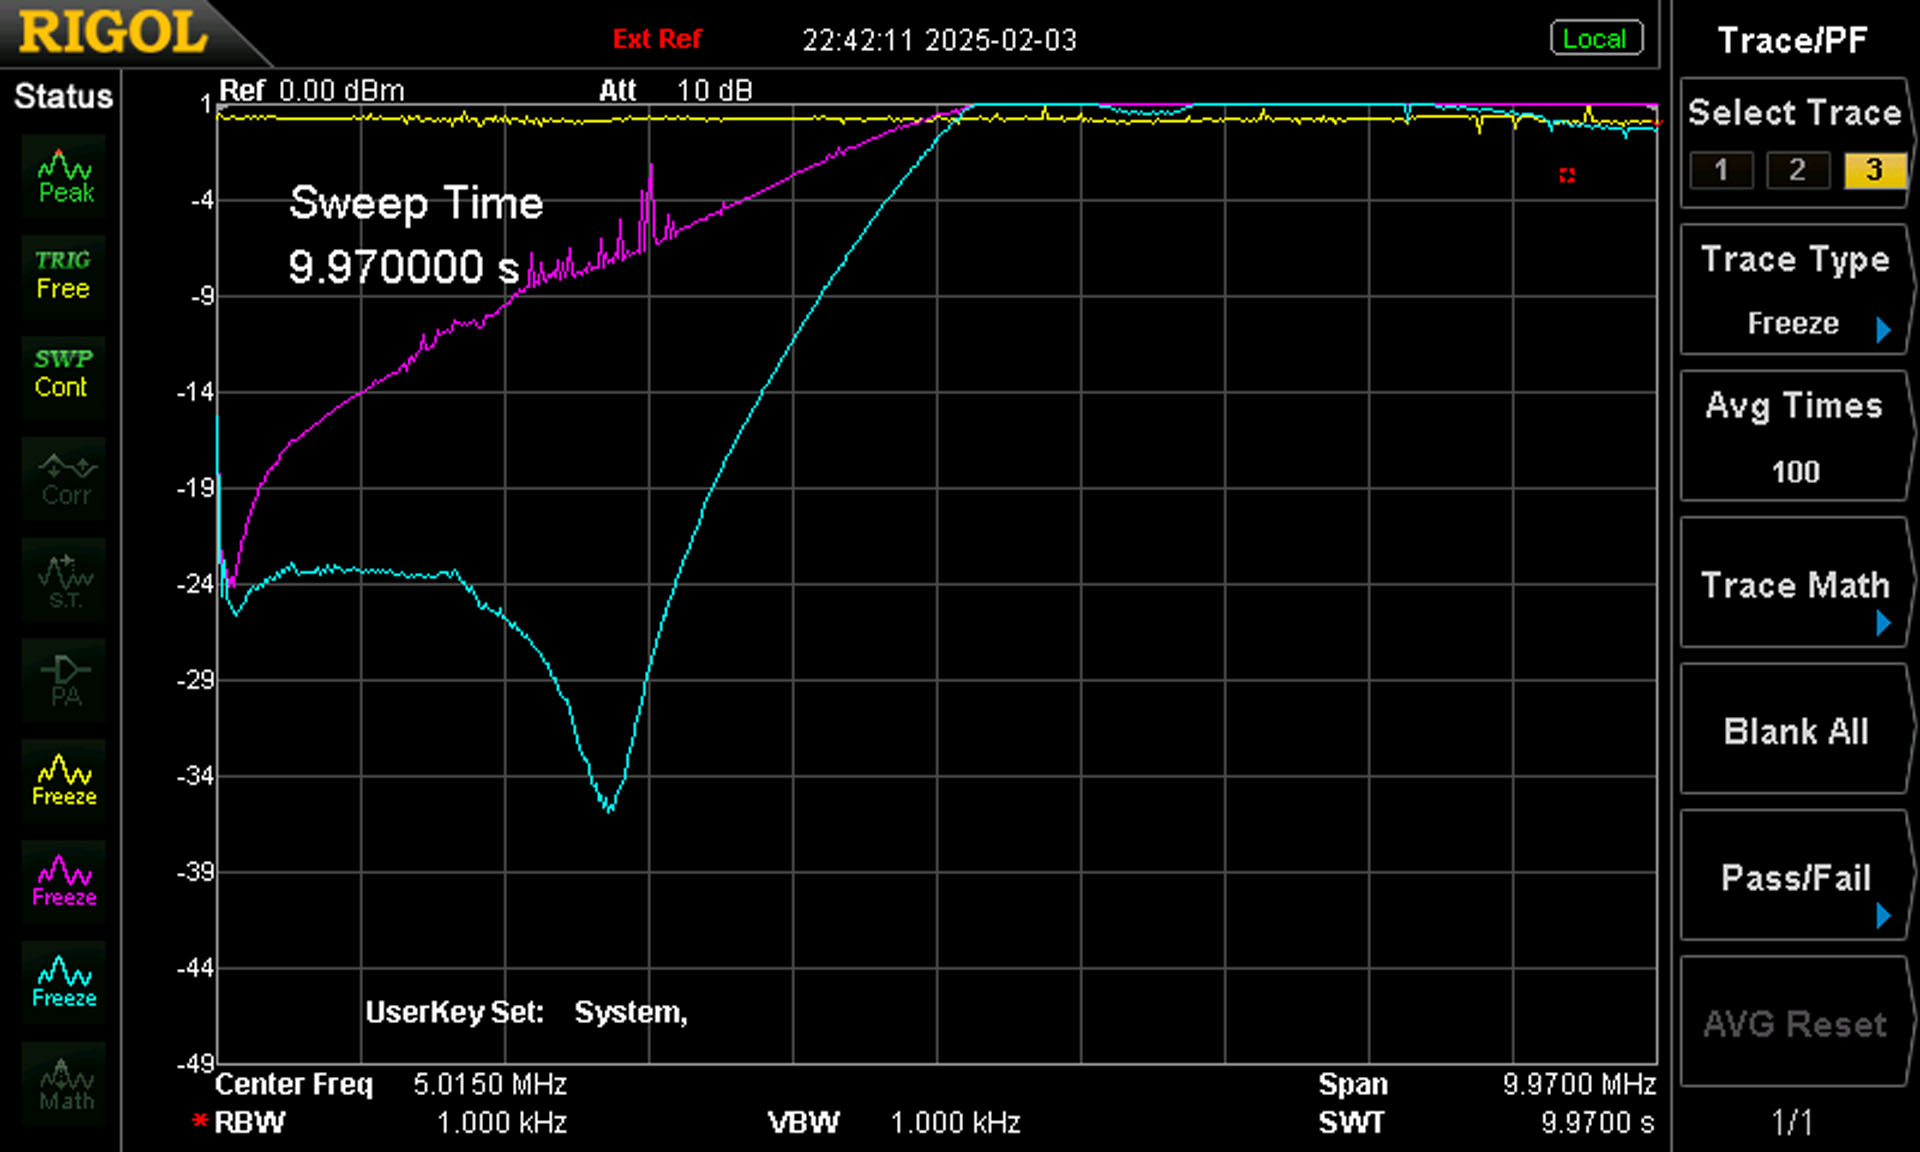The image size is (1920, 1152).
Task: Click the dimmed PA preamp status icon
Action: [64, 680]
